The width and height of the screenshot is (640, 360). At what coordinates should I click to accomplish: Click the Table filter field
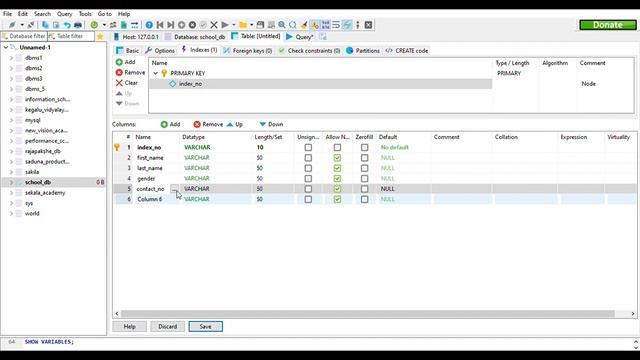pyautogui.click(x=71, y=36)
